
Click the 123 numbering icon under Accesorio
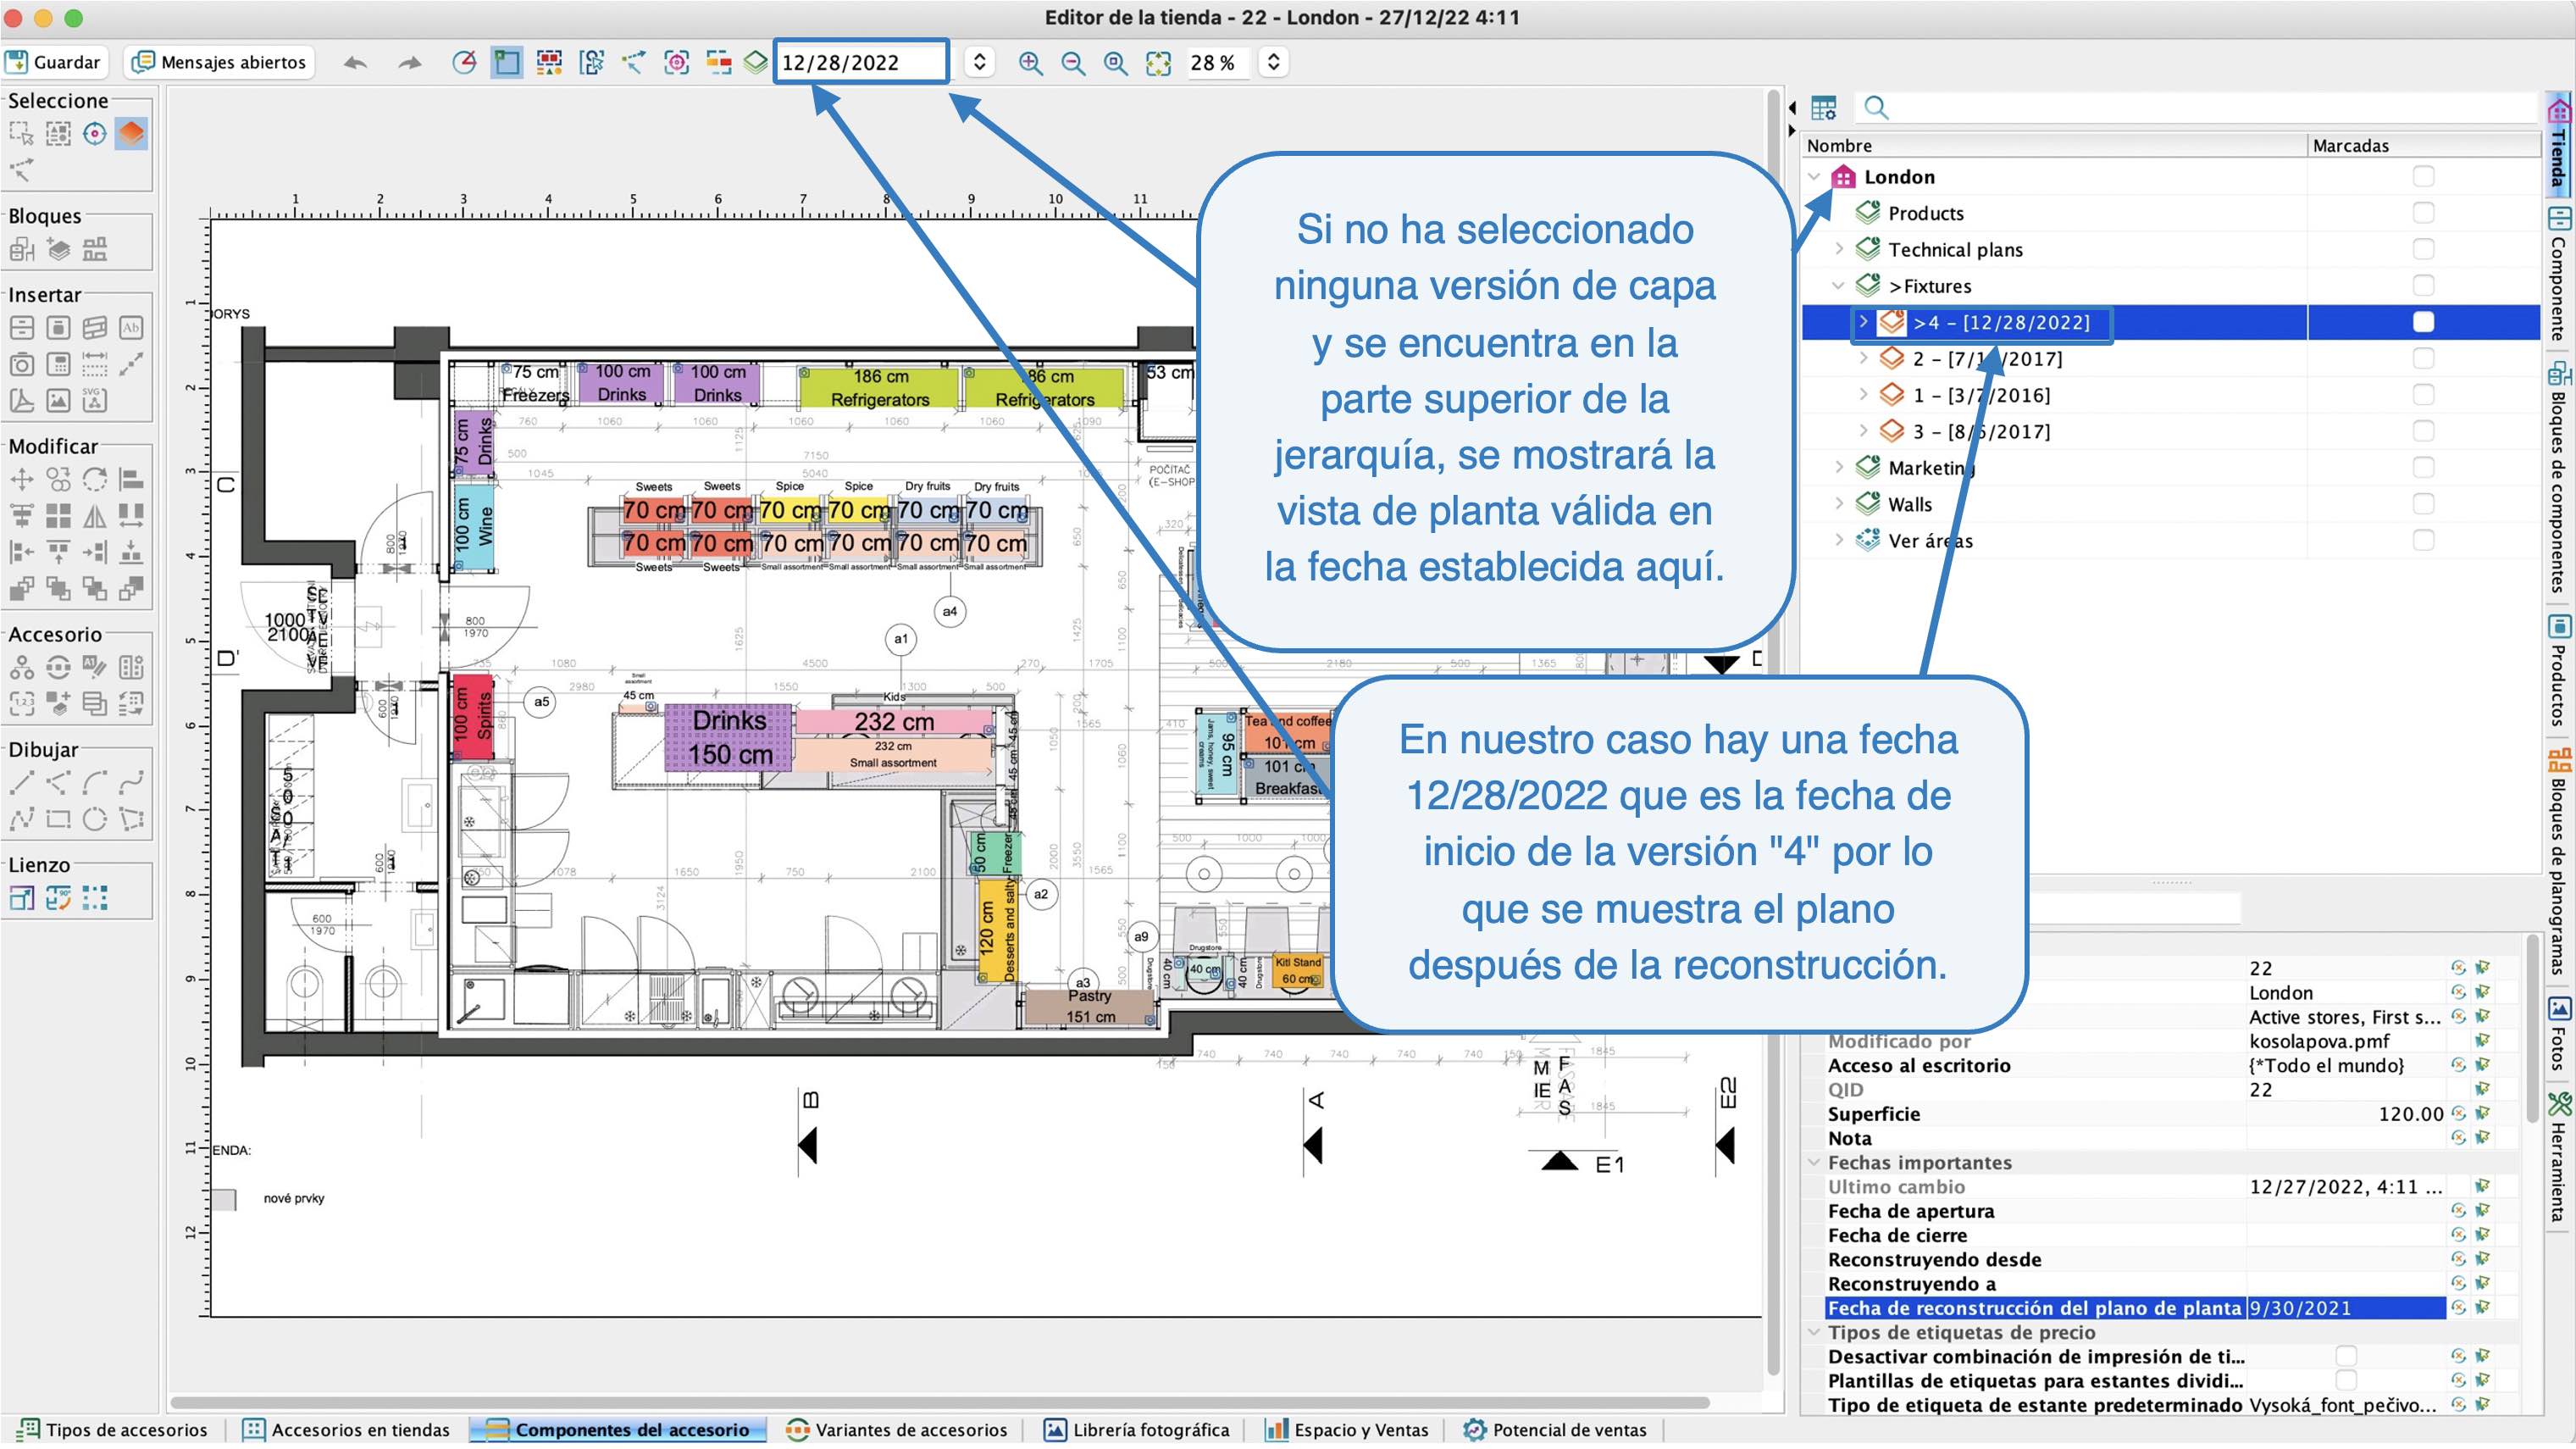coord(21,704)
